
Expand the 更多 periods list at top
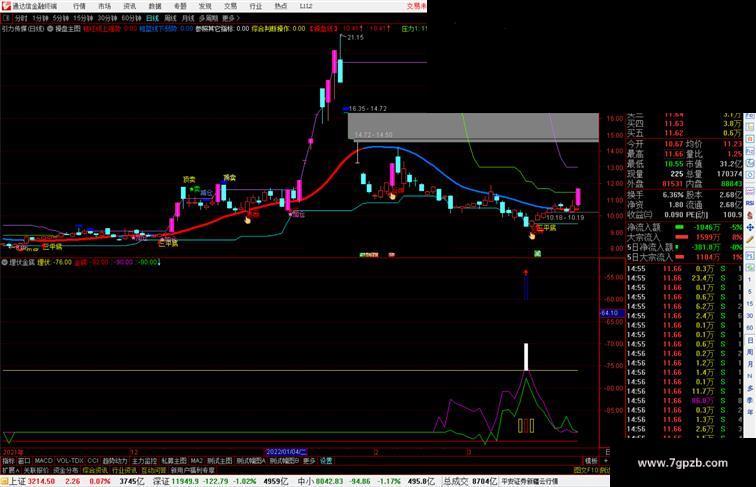230,18
